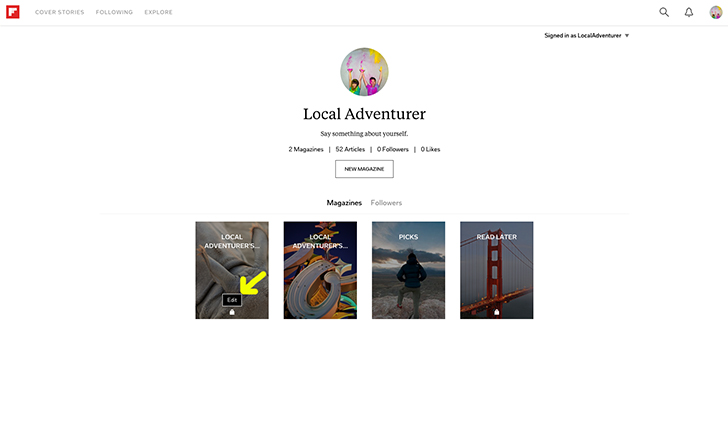Switch to the Magazines tab

[344, 203]
